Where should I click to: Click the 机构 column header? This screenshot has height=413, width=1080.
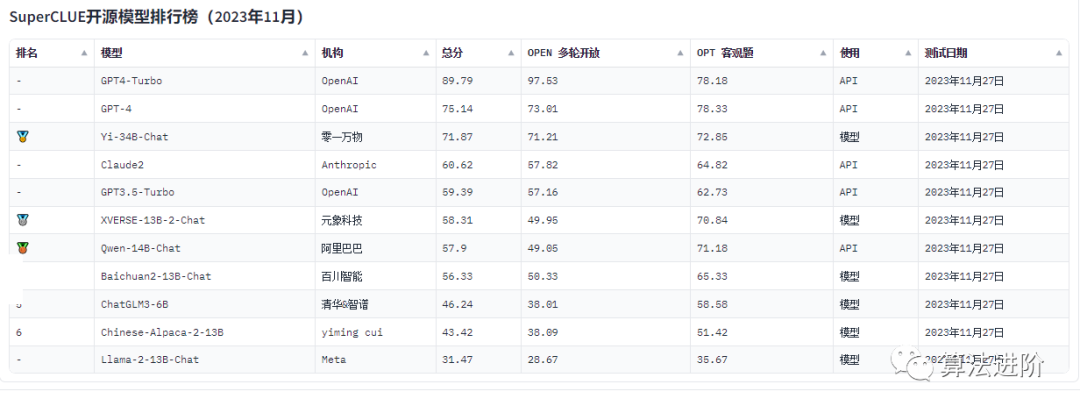[375, 53]
